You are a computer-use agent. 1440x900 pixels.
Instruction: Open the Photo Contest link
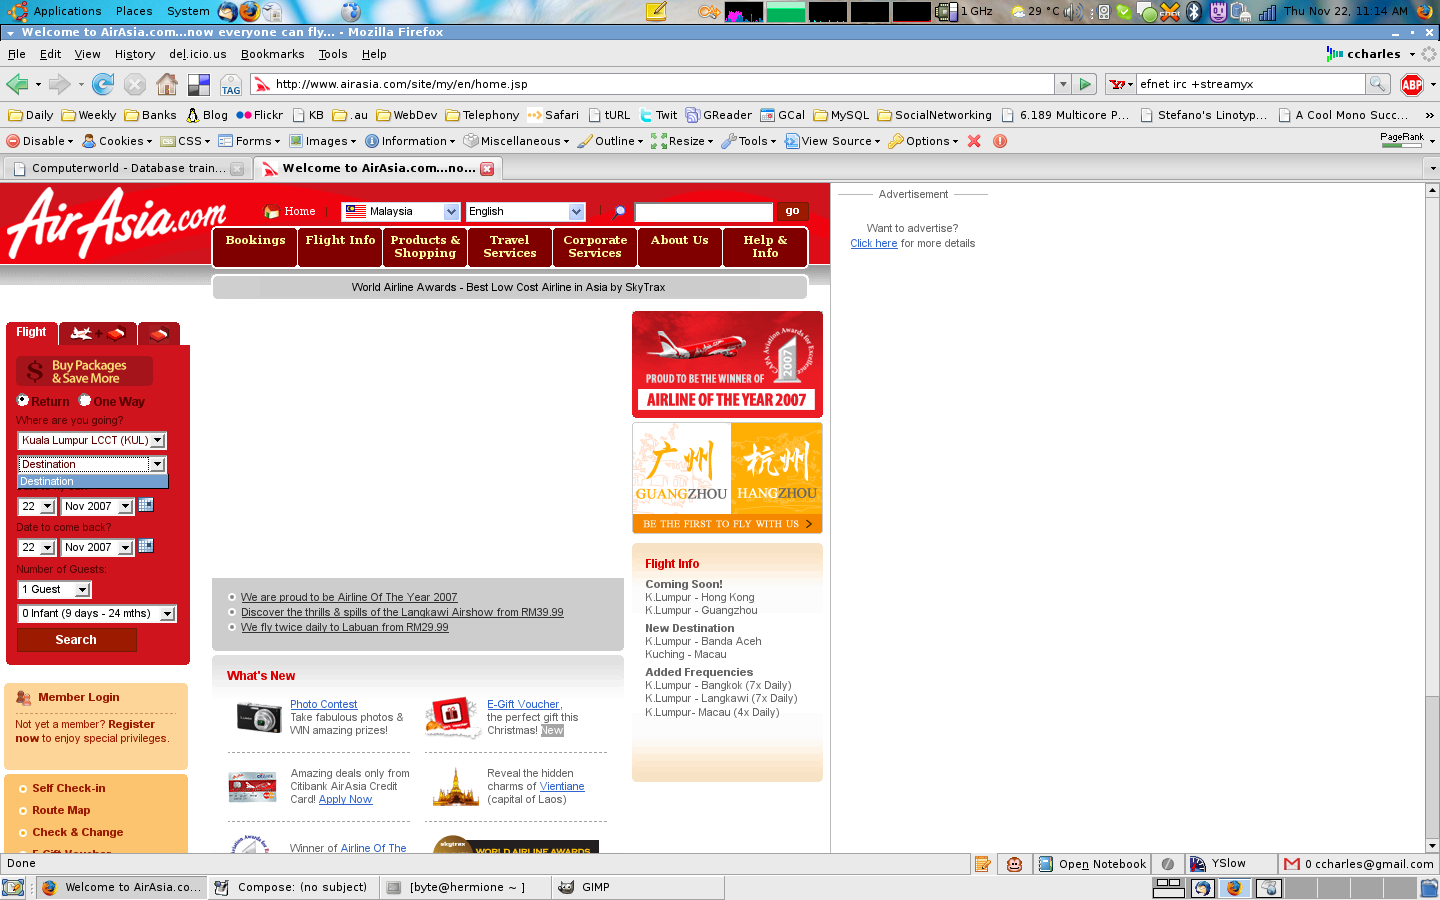coord(323,704)
